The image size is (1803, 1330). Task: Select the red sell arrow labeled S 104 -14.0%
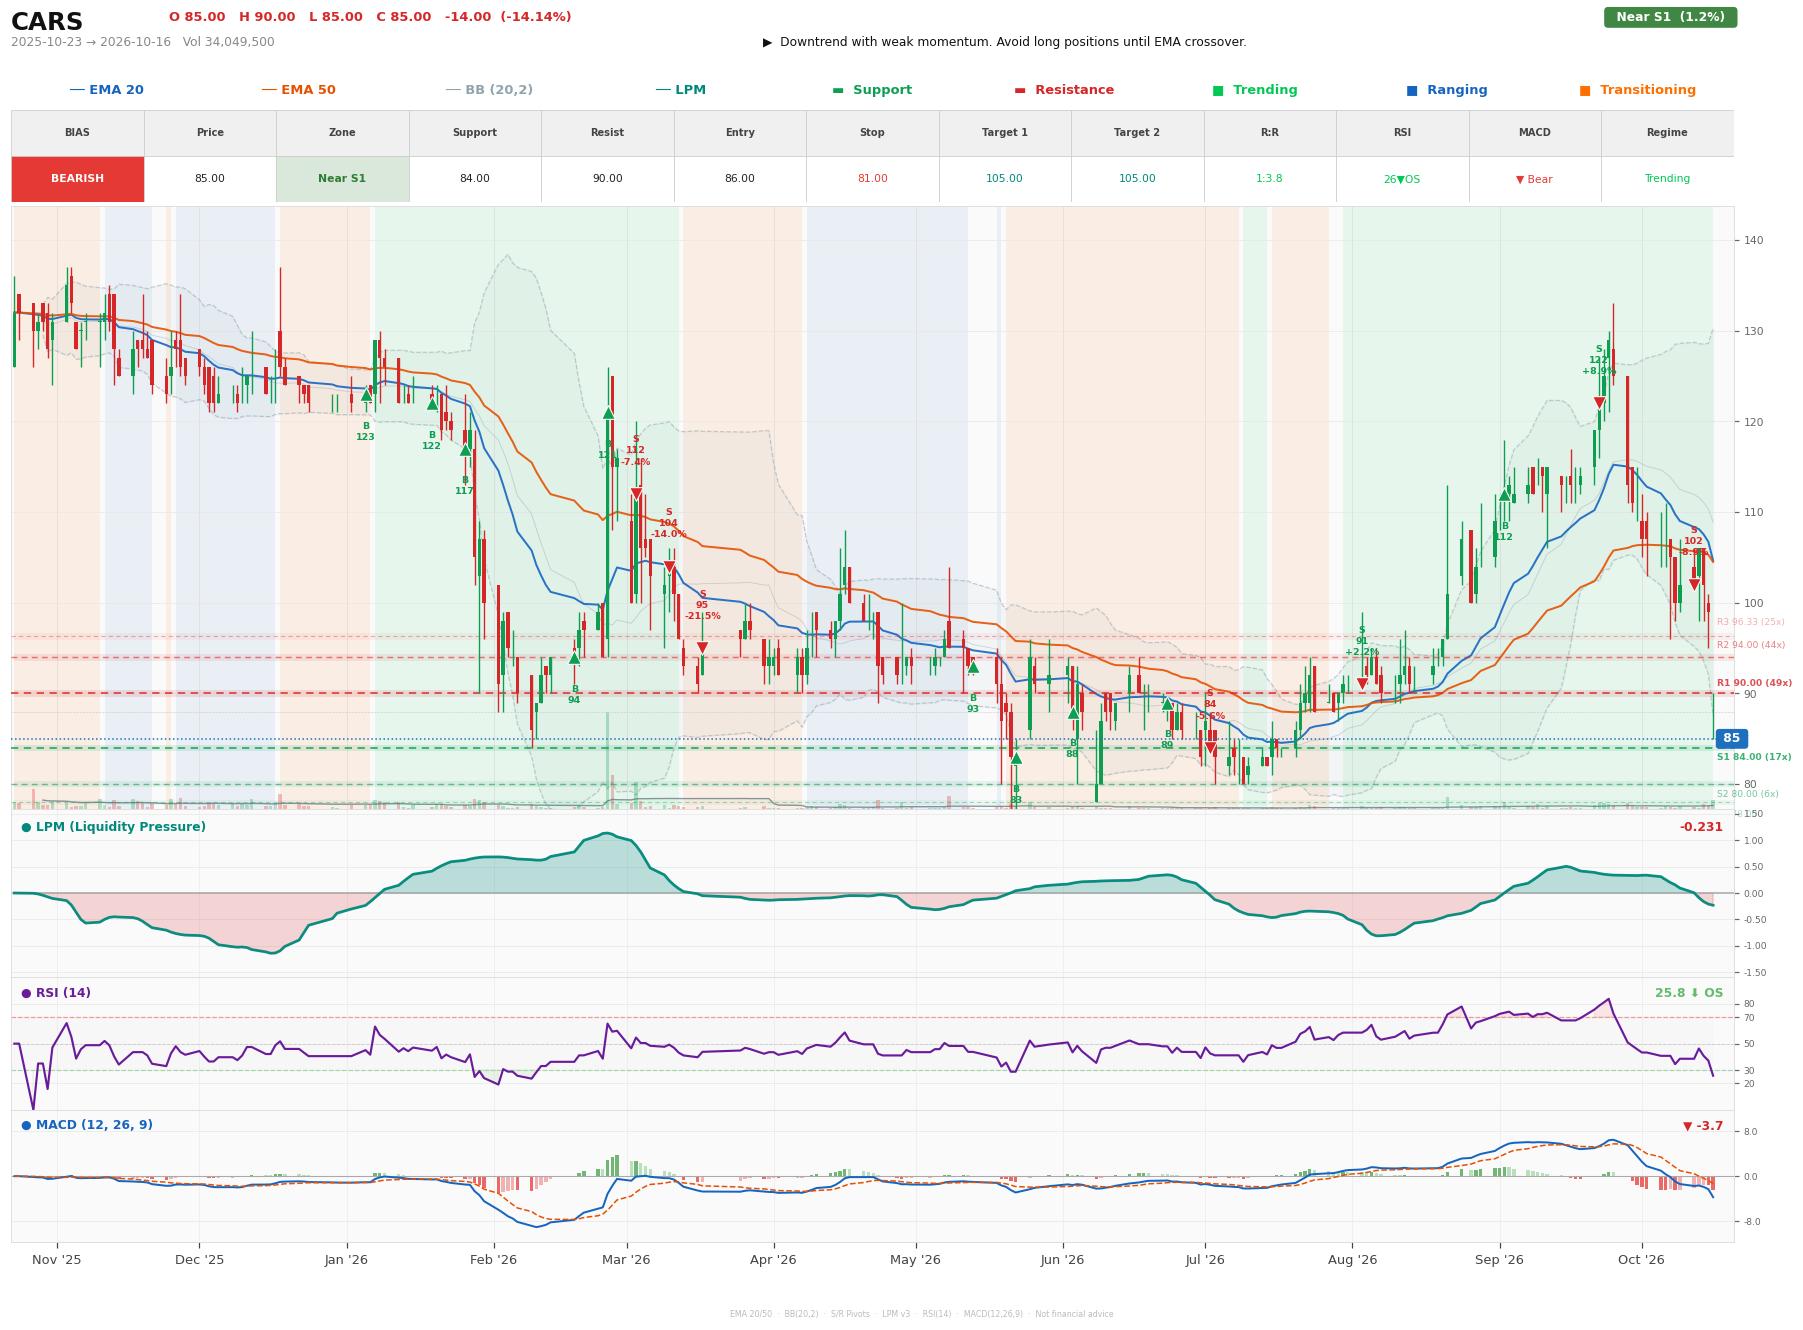[x=670, y=568]
